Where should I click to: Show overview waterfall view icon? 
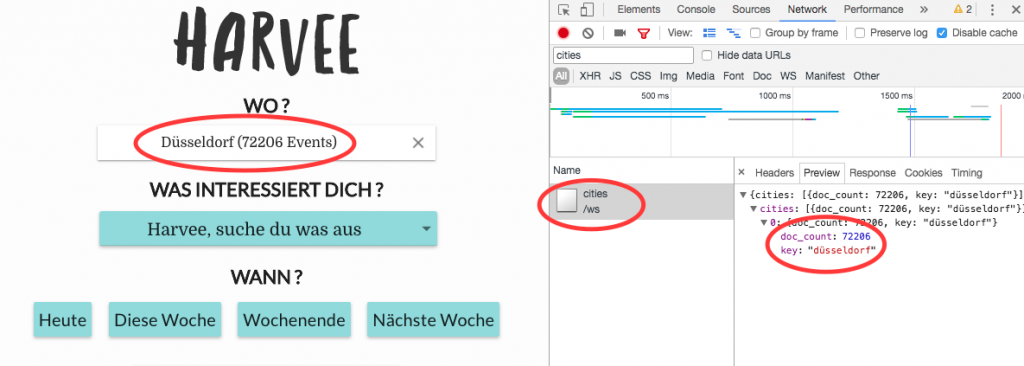733,33
